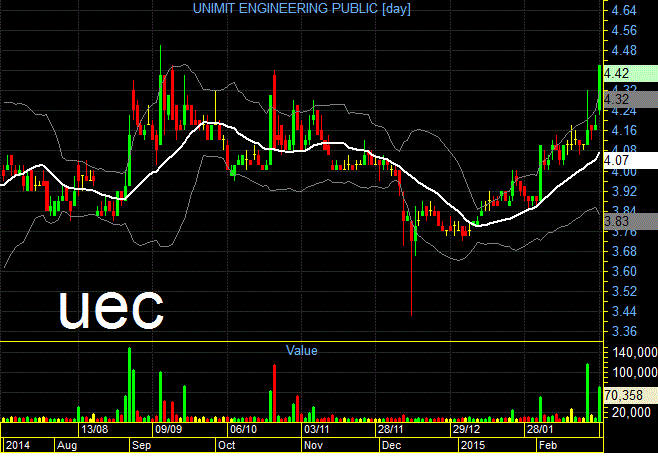Click the 4.42 current price label
This screenshot has height=460, width=658.
[x=630, y=73]
